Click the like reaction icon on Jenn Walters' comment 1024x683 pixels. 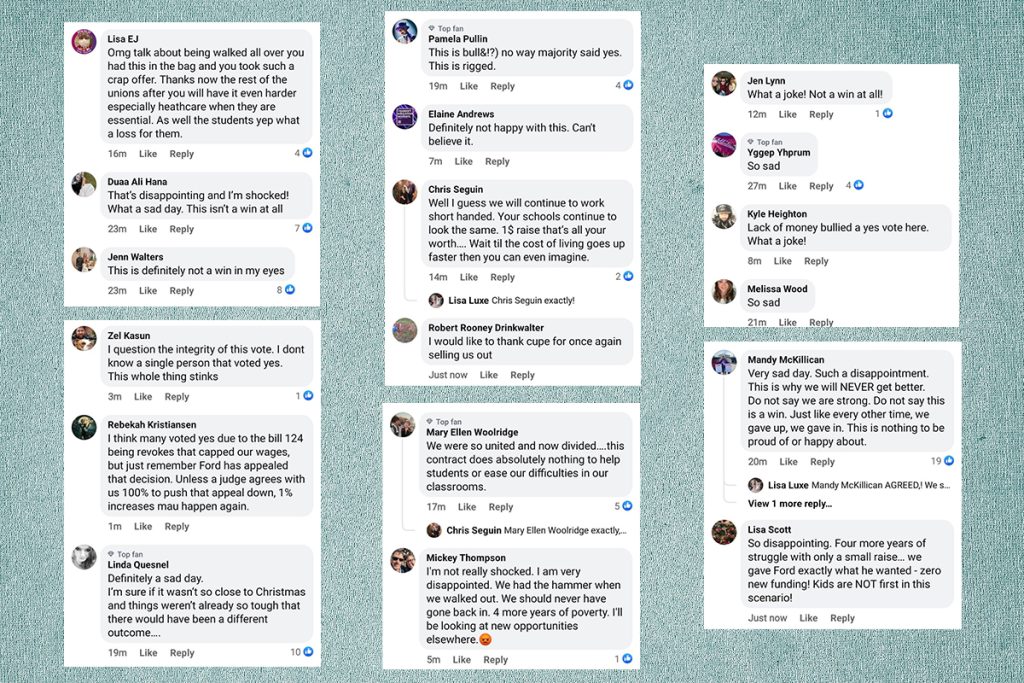[x=290, y=289]
